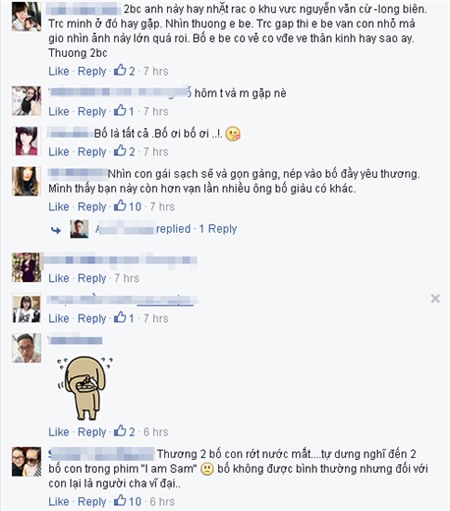Viewport: 450px width, 511px height.
Task: Open the profile picture of the man with glasses
Action: coord(26,348)
